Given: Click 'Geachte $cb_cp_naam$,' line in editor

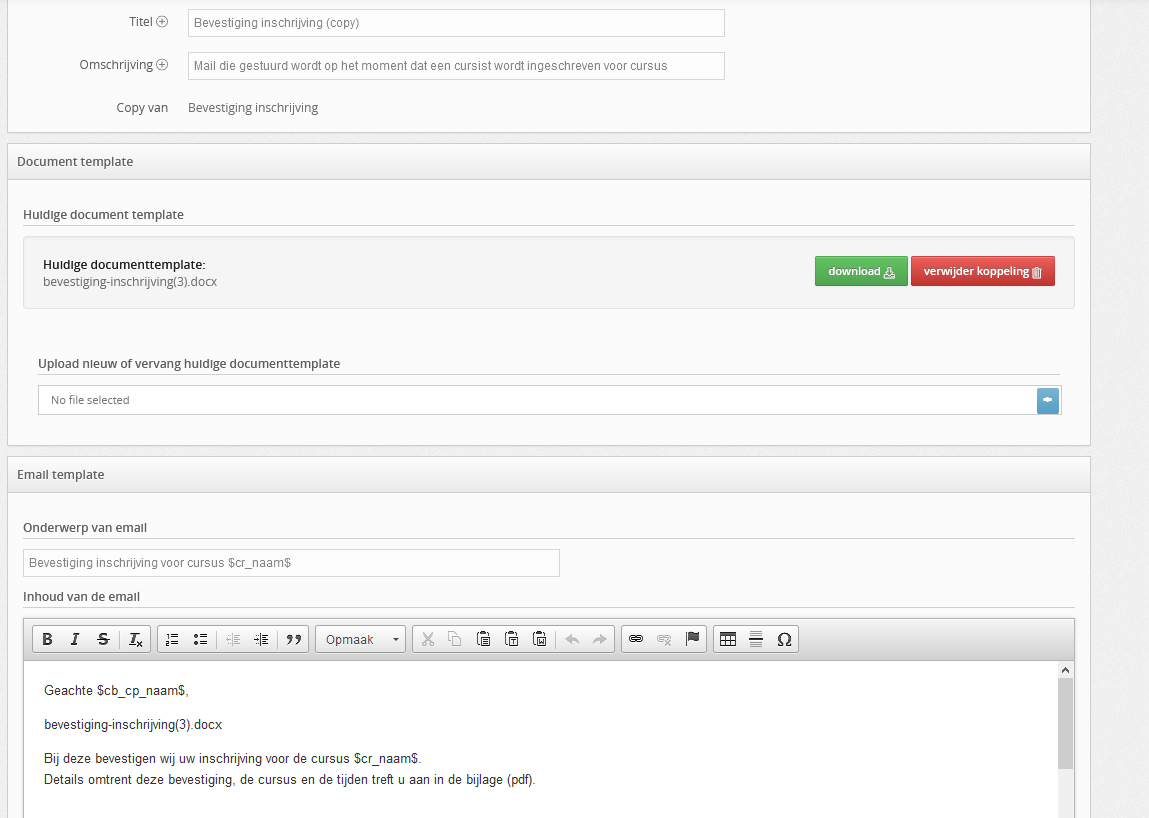Looking at the screenshot, I should (117, 690).
